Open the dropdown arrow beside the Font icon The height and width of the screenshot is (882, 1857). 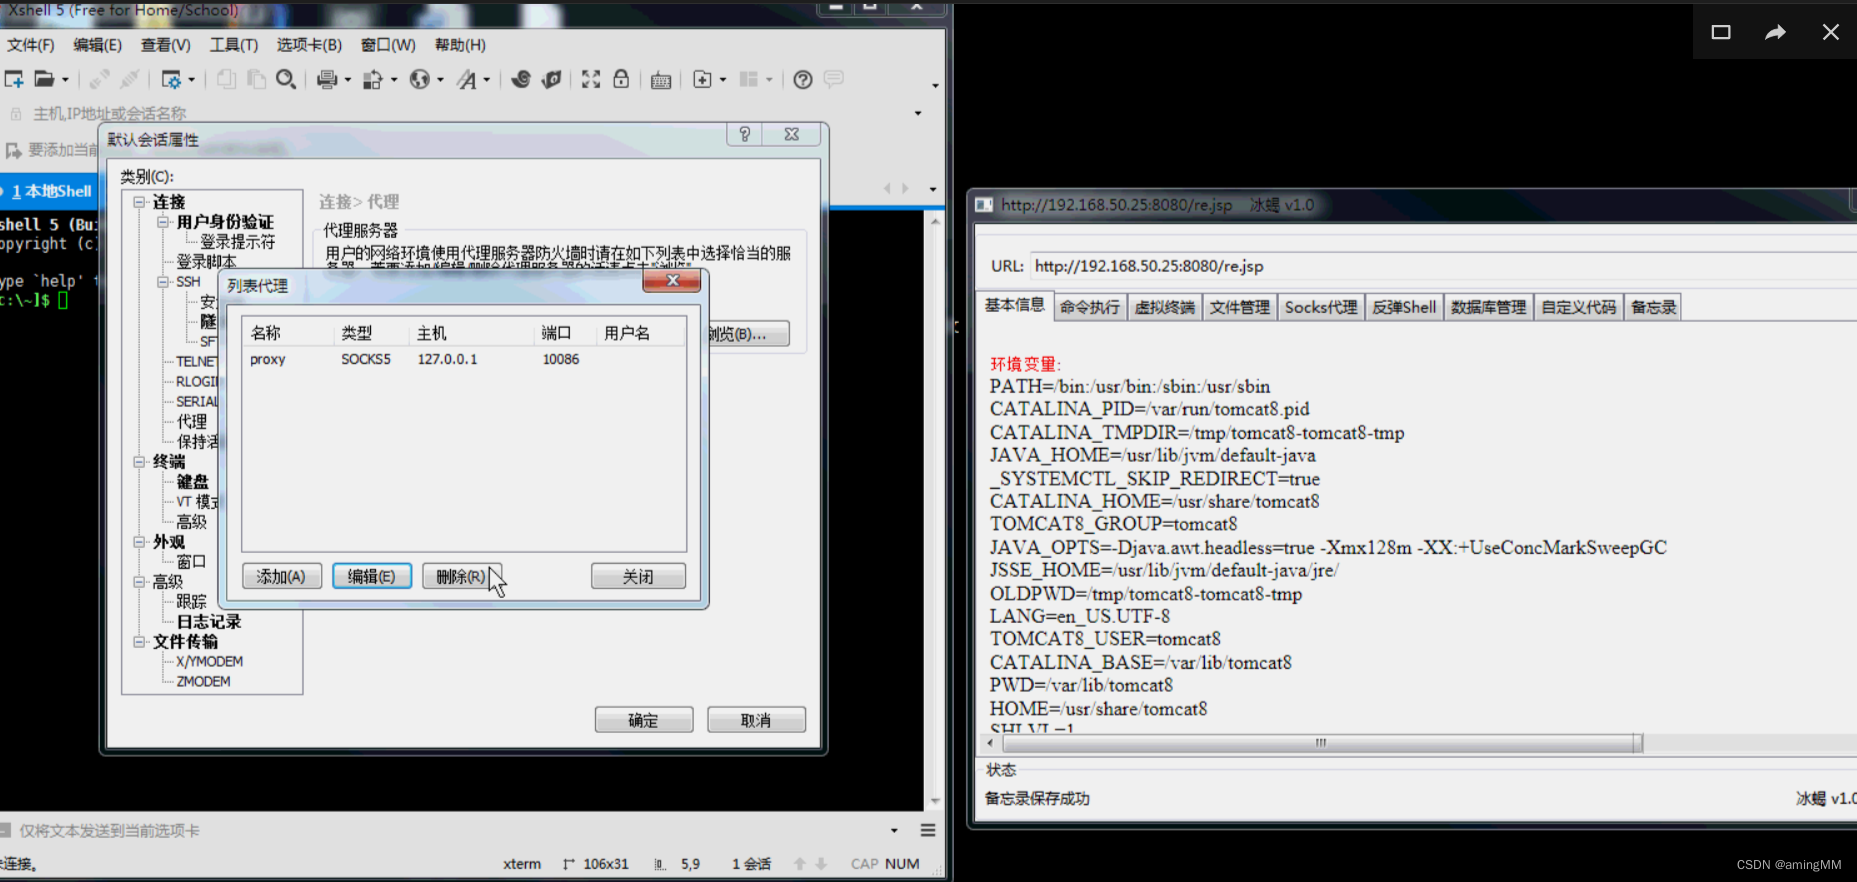(487, 80)
